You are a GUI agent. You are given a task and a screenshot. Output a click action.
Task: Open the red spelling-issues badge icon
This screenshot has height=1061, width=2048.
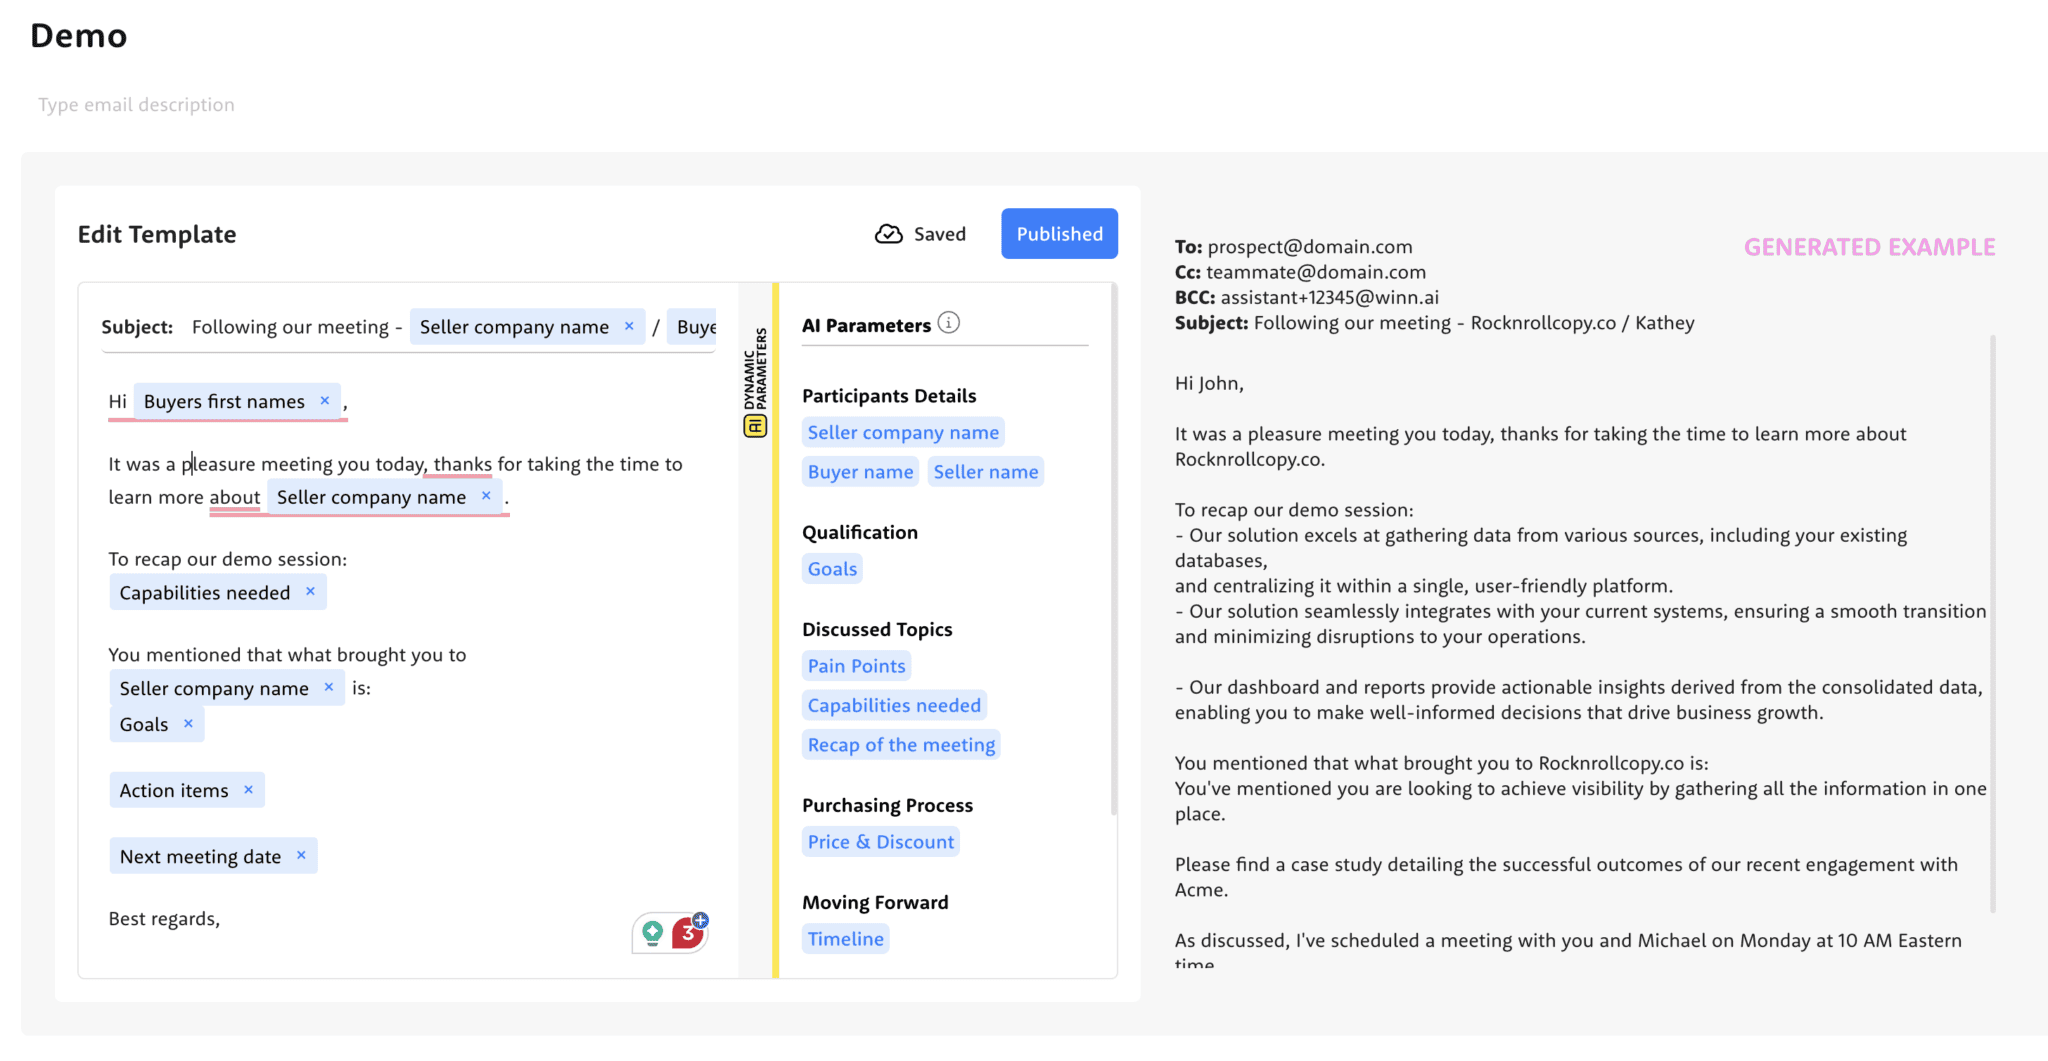(689, 931)
